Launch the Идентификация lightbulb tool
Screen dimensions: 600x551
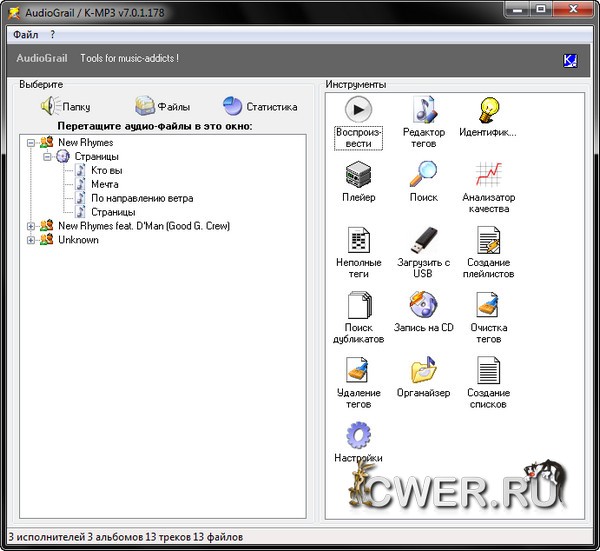tap(487, 108)
